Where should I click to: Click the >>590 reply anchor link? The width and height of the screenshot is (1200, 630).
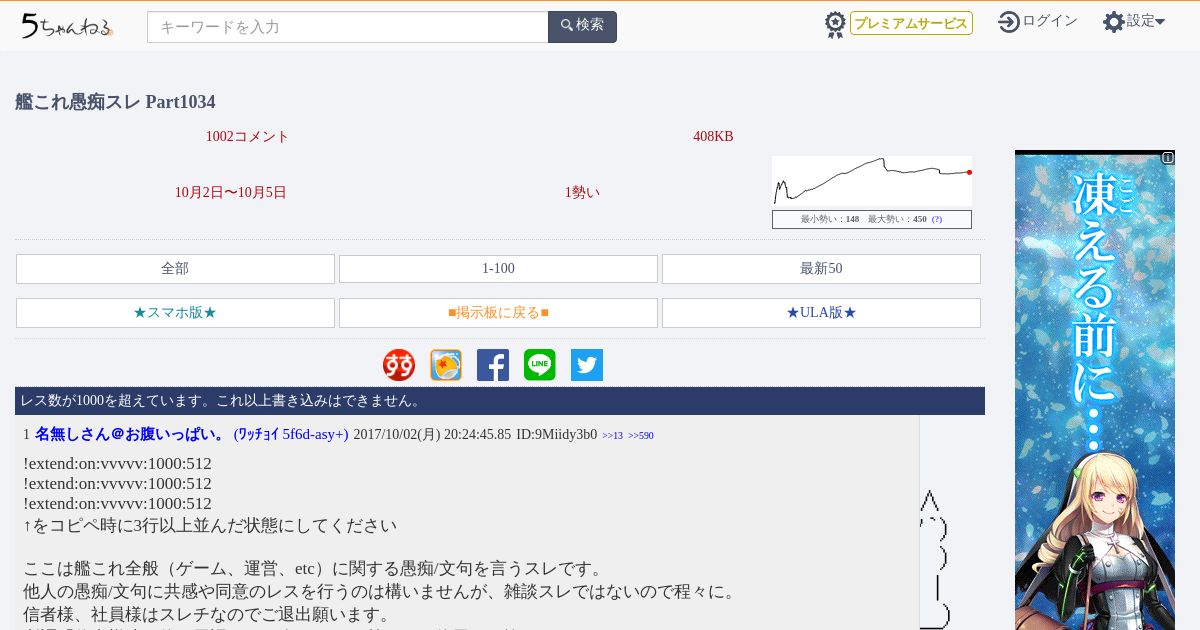tap(641, 436)
